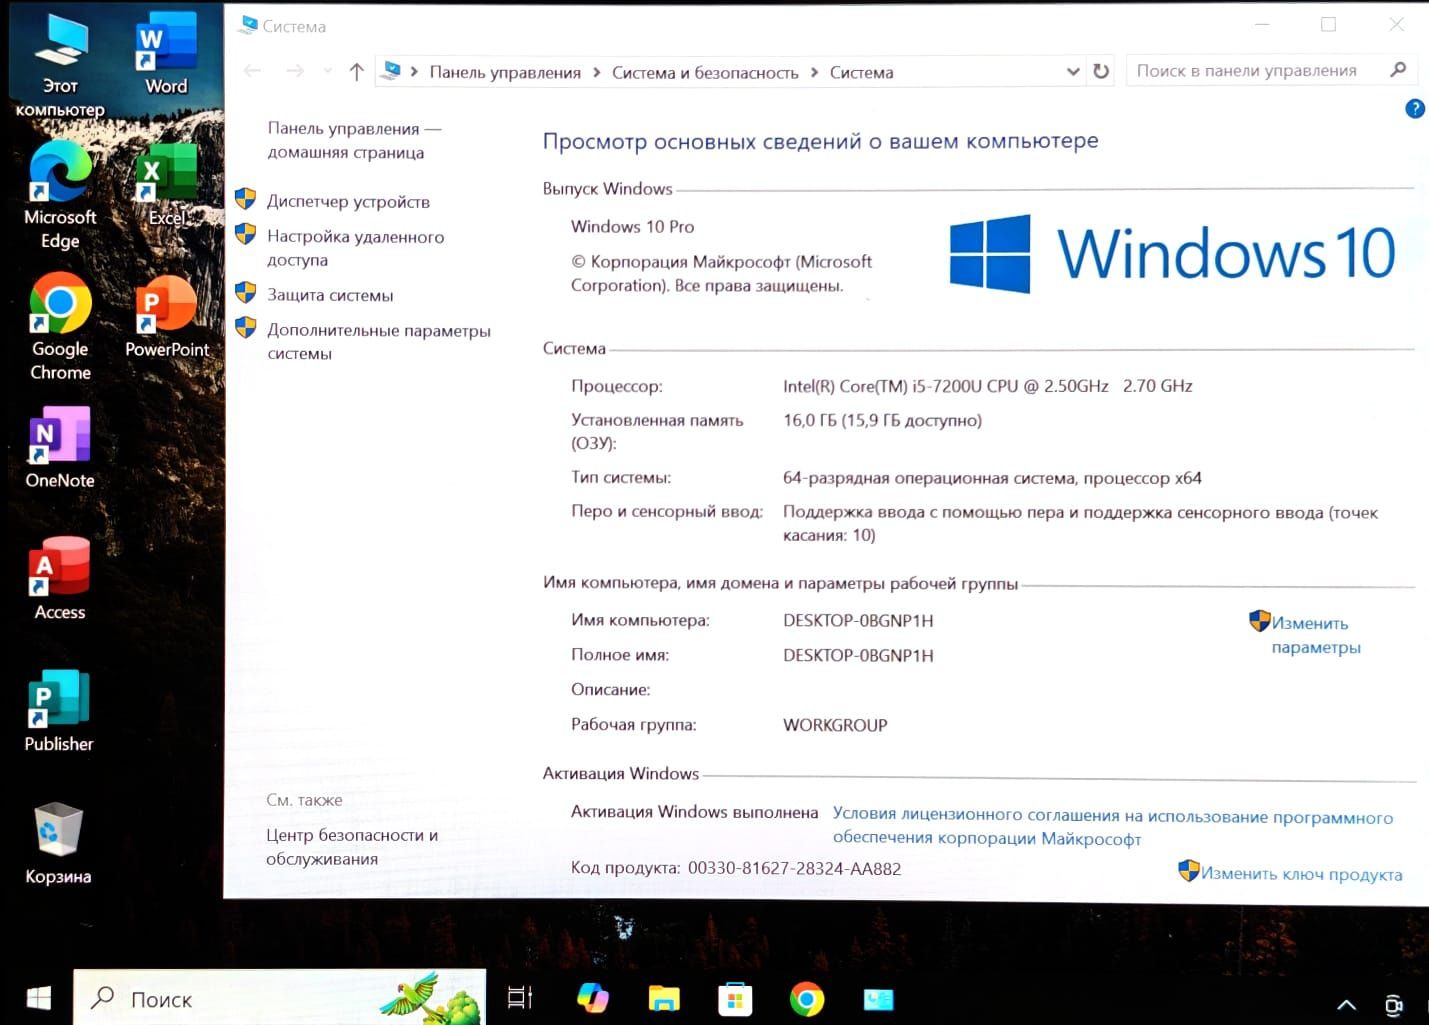Click the Meet Now tray icon
Image resolution: width=1429 pixels, height=1025 pixels.
tap(1394, 1004)
